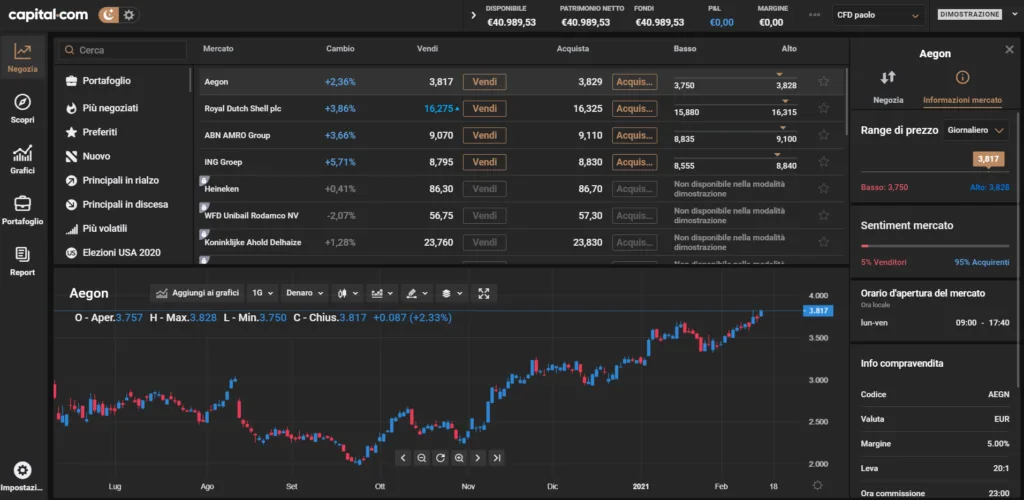Jump to latest chart data

click(x=497, y=458)
